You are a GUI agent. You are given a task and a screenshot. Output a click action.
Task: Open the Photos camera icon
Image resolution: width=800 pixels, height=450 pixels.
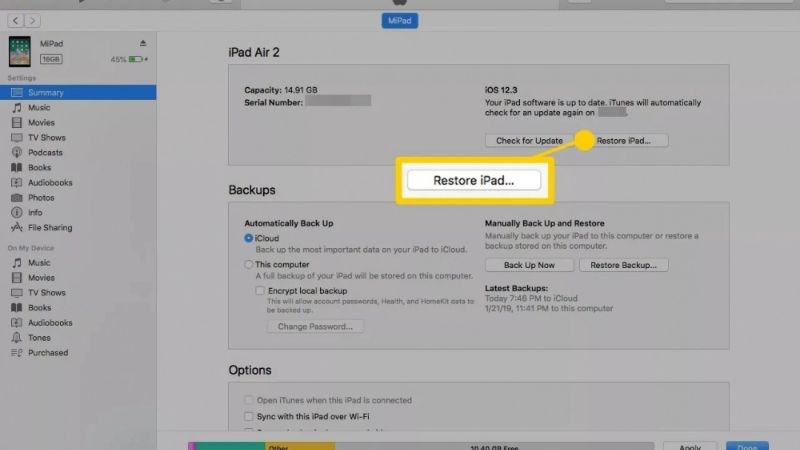[17, 197]
